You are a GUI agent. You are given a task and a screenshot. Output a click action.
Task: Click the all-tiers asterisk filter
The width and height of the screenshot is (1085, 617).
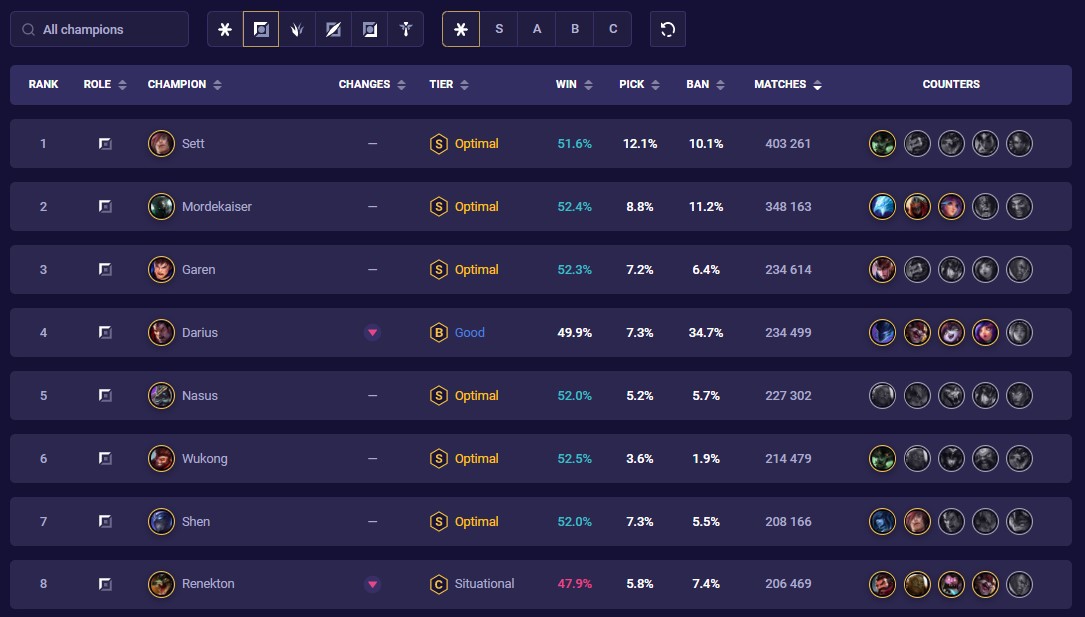point(461,29)
